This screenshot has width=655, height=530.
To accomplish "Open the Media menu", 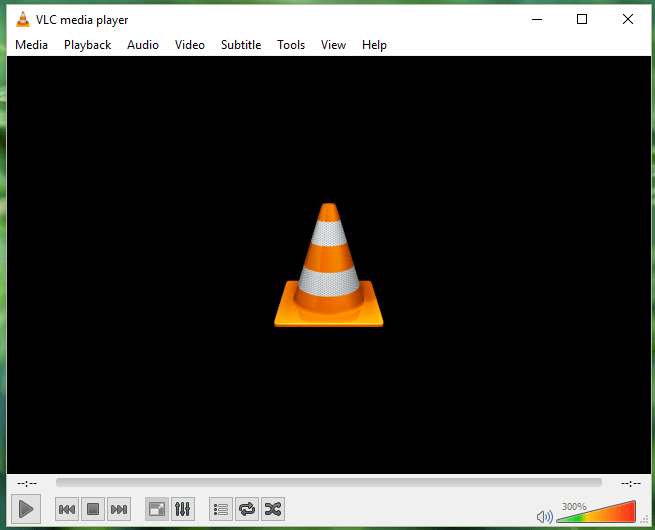I will [x=31, y=45].
